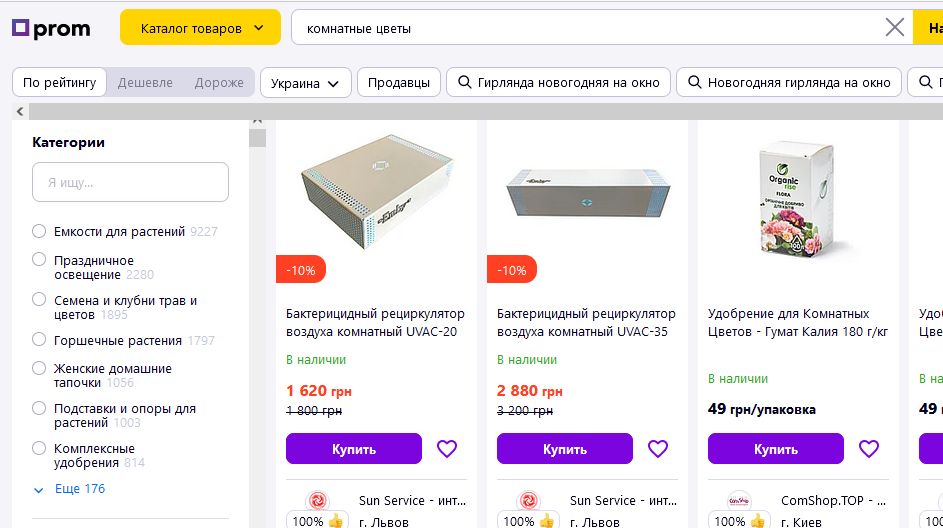
Task: Expand Еще 176 categories
Action: [69, 489]
